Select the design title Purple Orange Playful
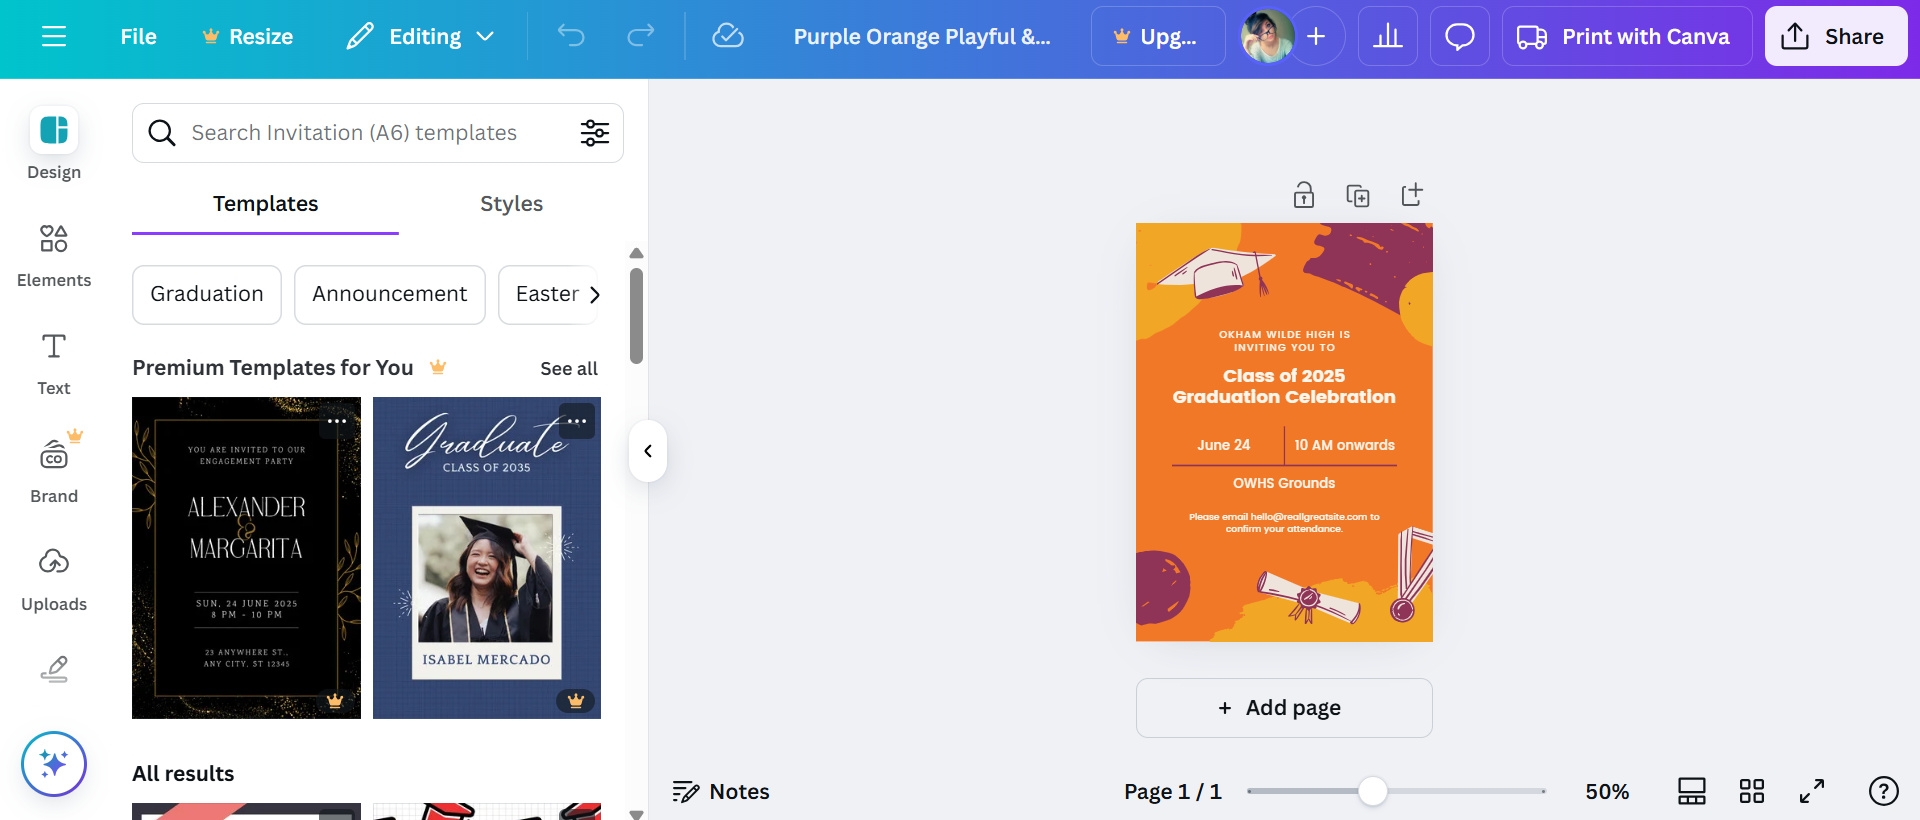The width and height of the screenshot is (1920, 820). pyautogui.click(x=922, y=37)
